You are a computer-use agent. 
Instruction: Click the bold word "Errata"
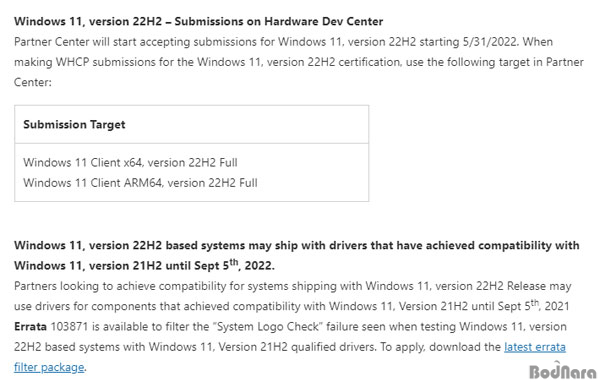pos(30,326)
